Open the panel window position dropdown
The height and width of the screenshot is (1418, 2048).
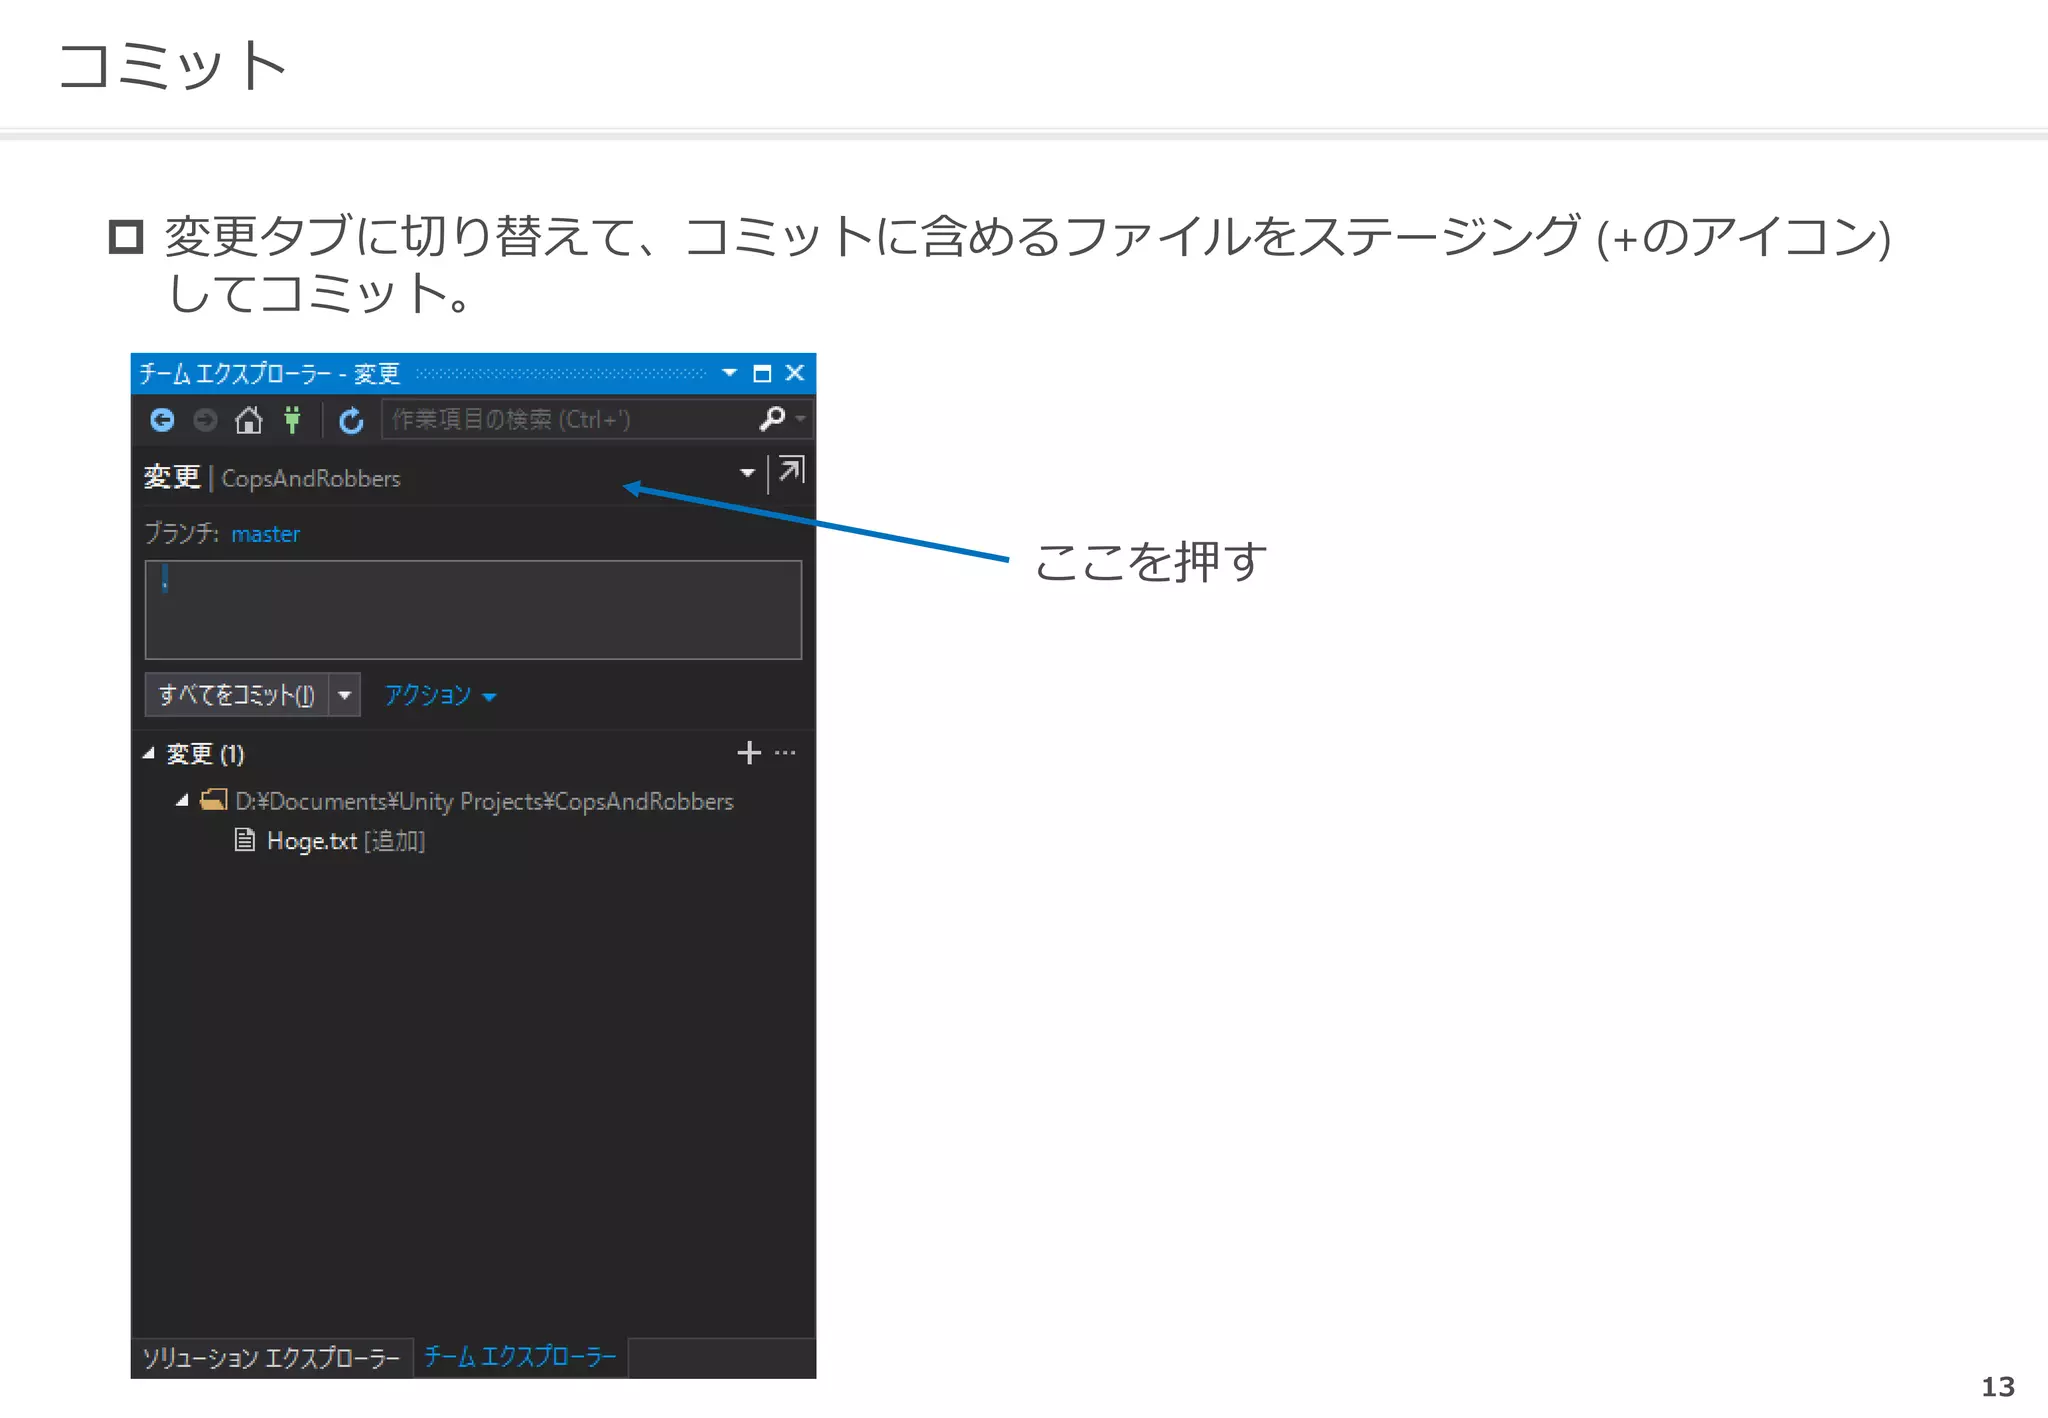pyautogui.click(x=730, y=373)
